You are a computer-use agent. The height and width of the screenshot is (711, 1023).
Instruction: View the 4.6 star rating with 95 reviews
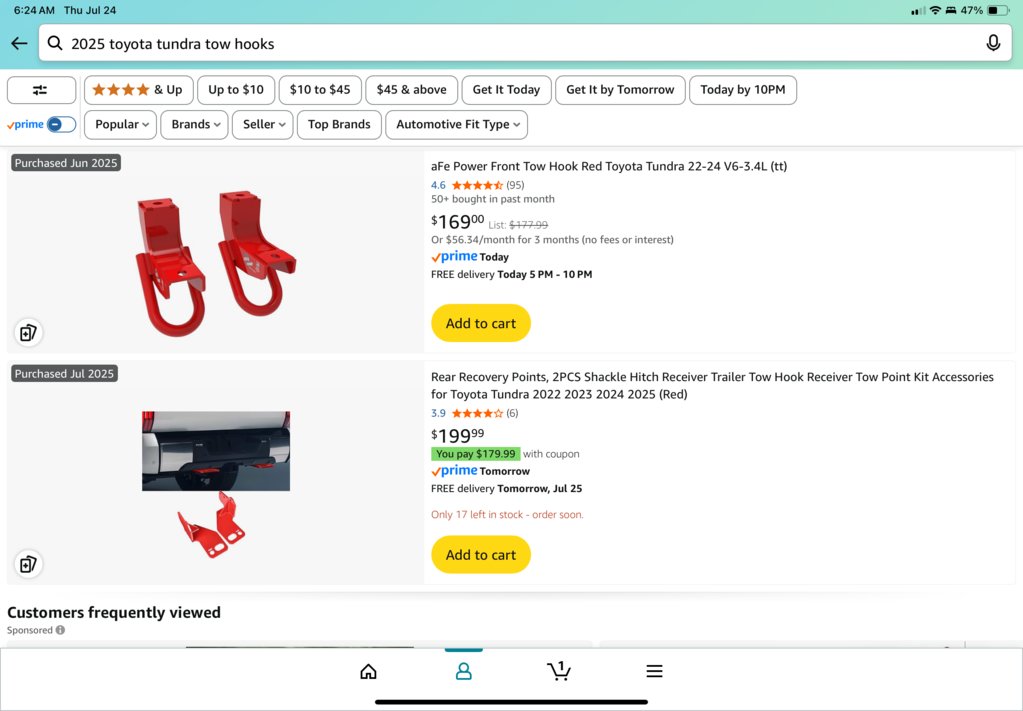click(x=478, y=185)
